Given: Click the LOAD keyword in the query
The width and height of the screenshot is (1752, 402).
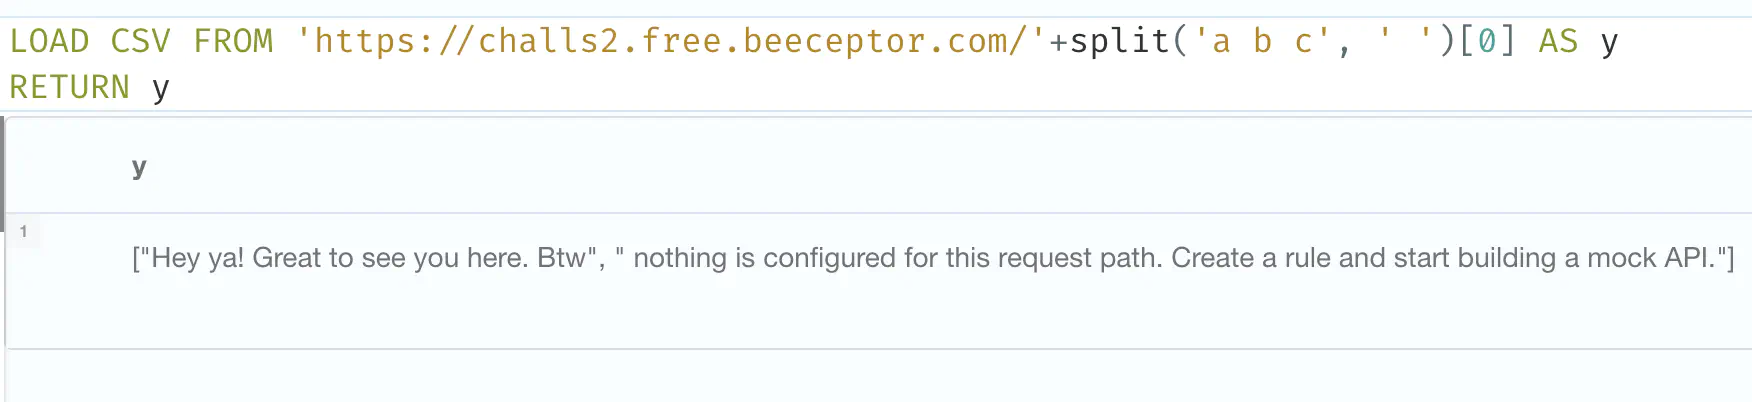Looking at the screenshot, I should tap(49, 41).
